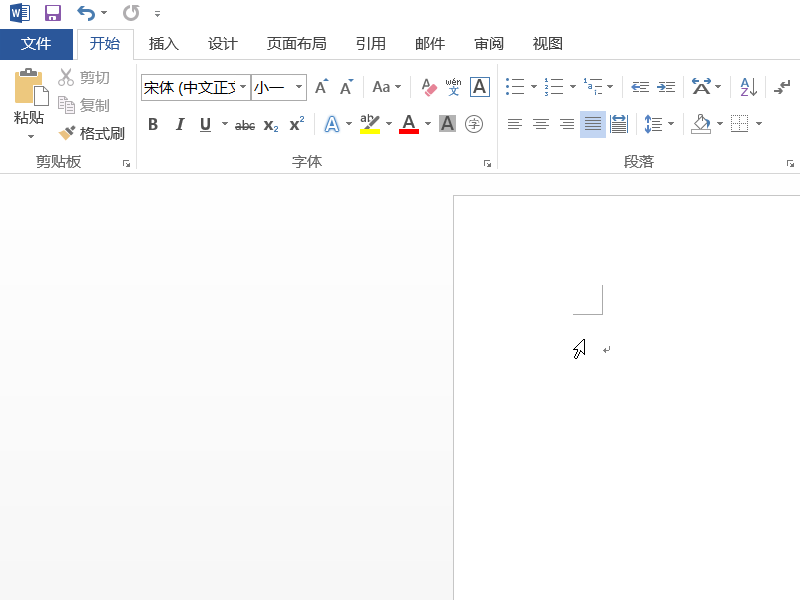Open bullet list dropdown arrow

(534, 87)
